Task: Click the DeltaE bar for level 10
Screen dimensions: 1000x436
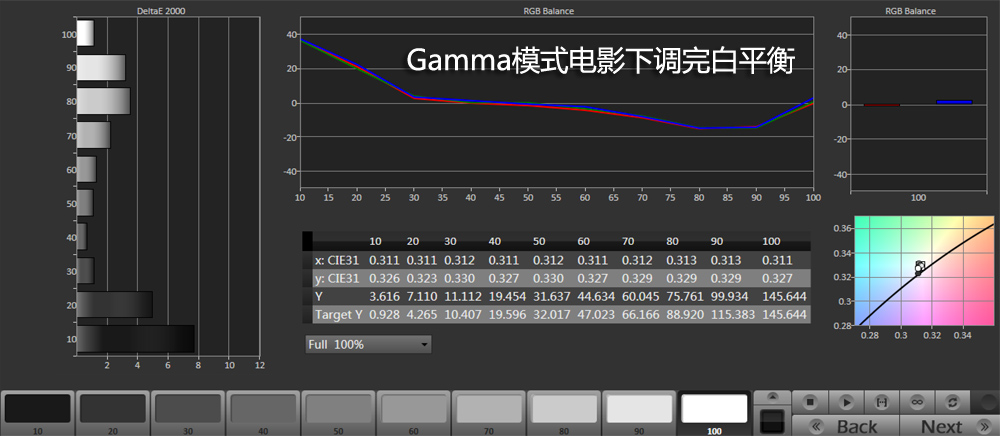Action: point(136,338)
